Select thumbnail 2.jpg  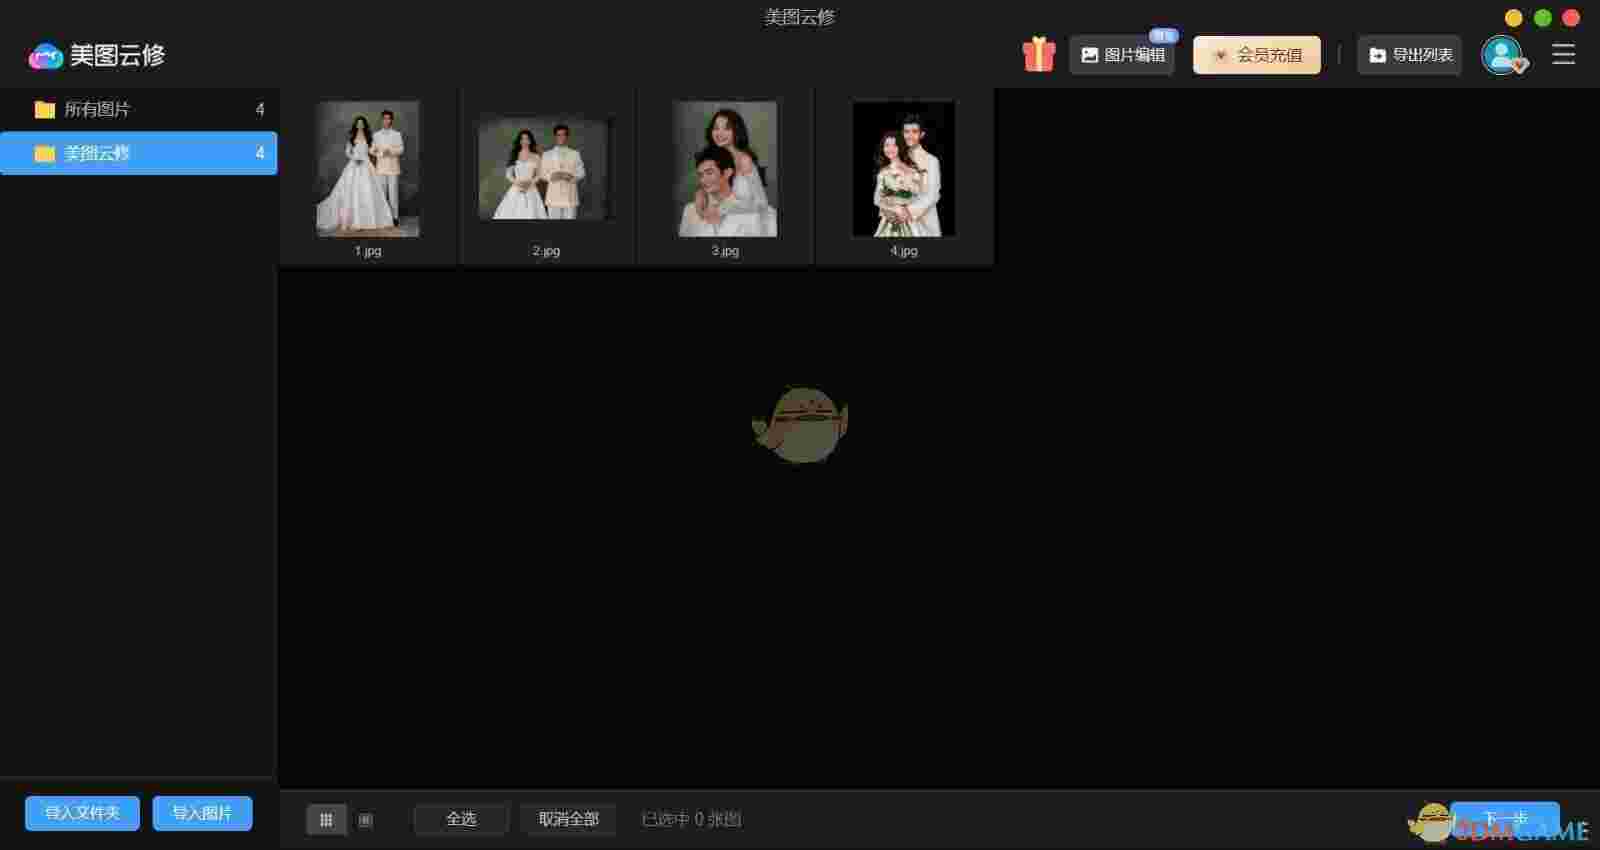546,169
